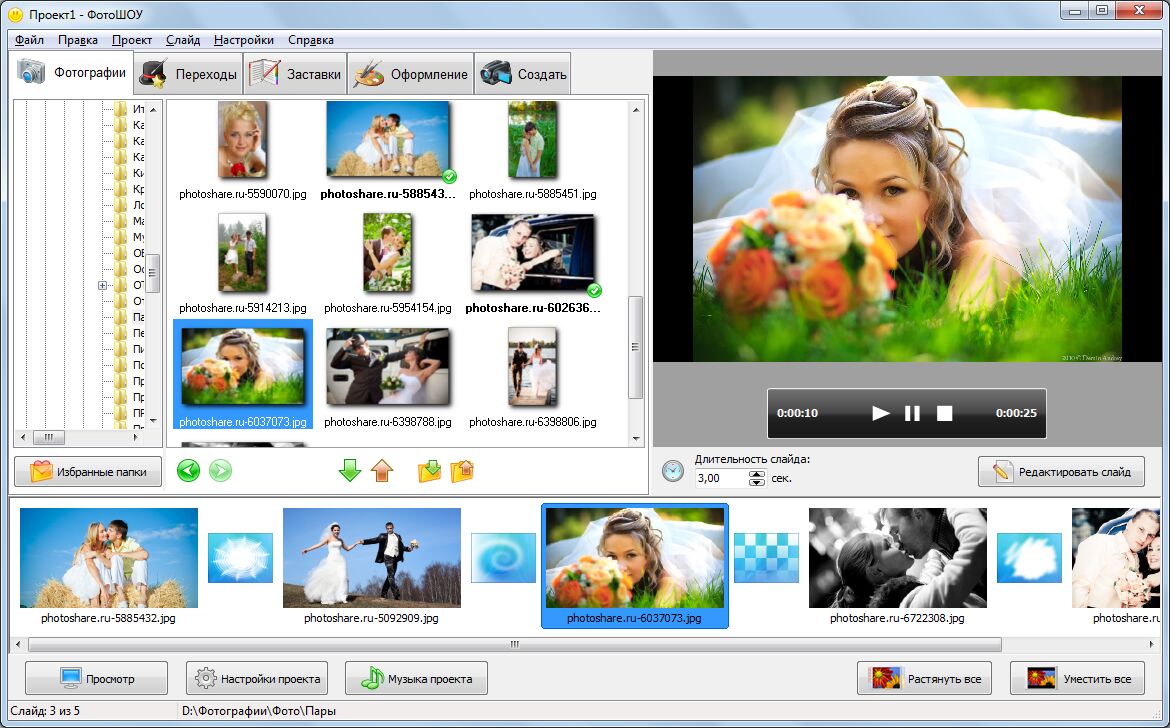Stop the slideshow preview playback
Image resolution: width=1170 pixels, height=728 pixels.
(944, 413)
